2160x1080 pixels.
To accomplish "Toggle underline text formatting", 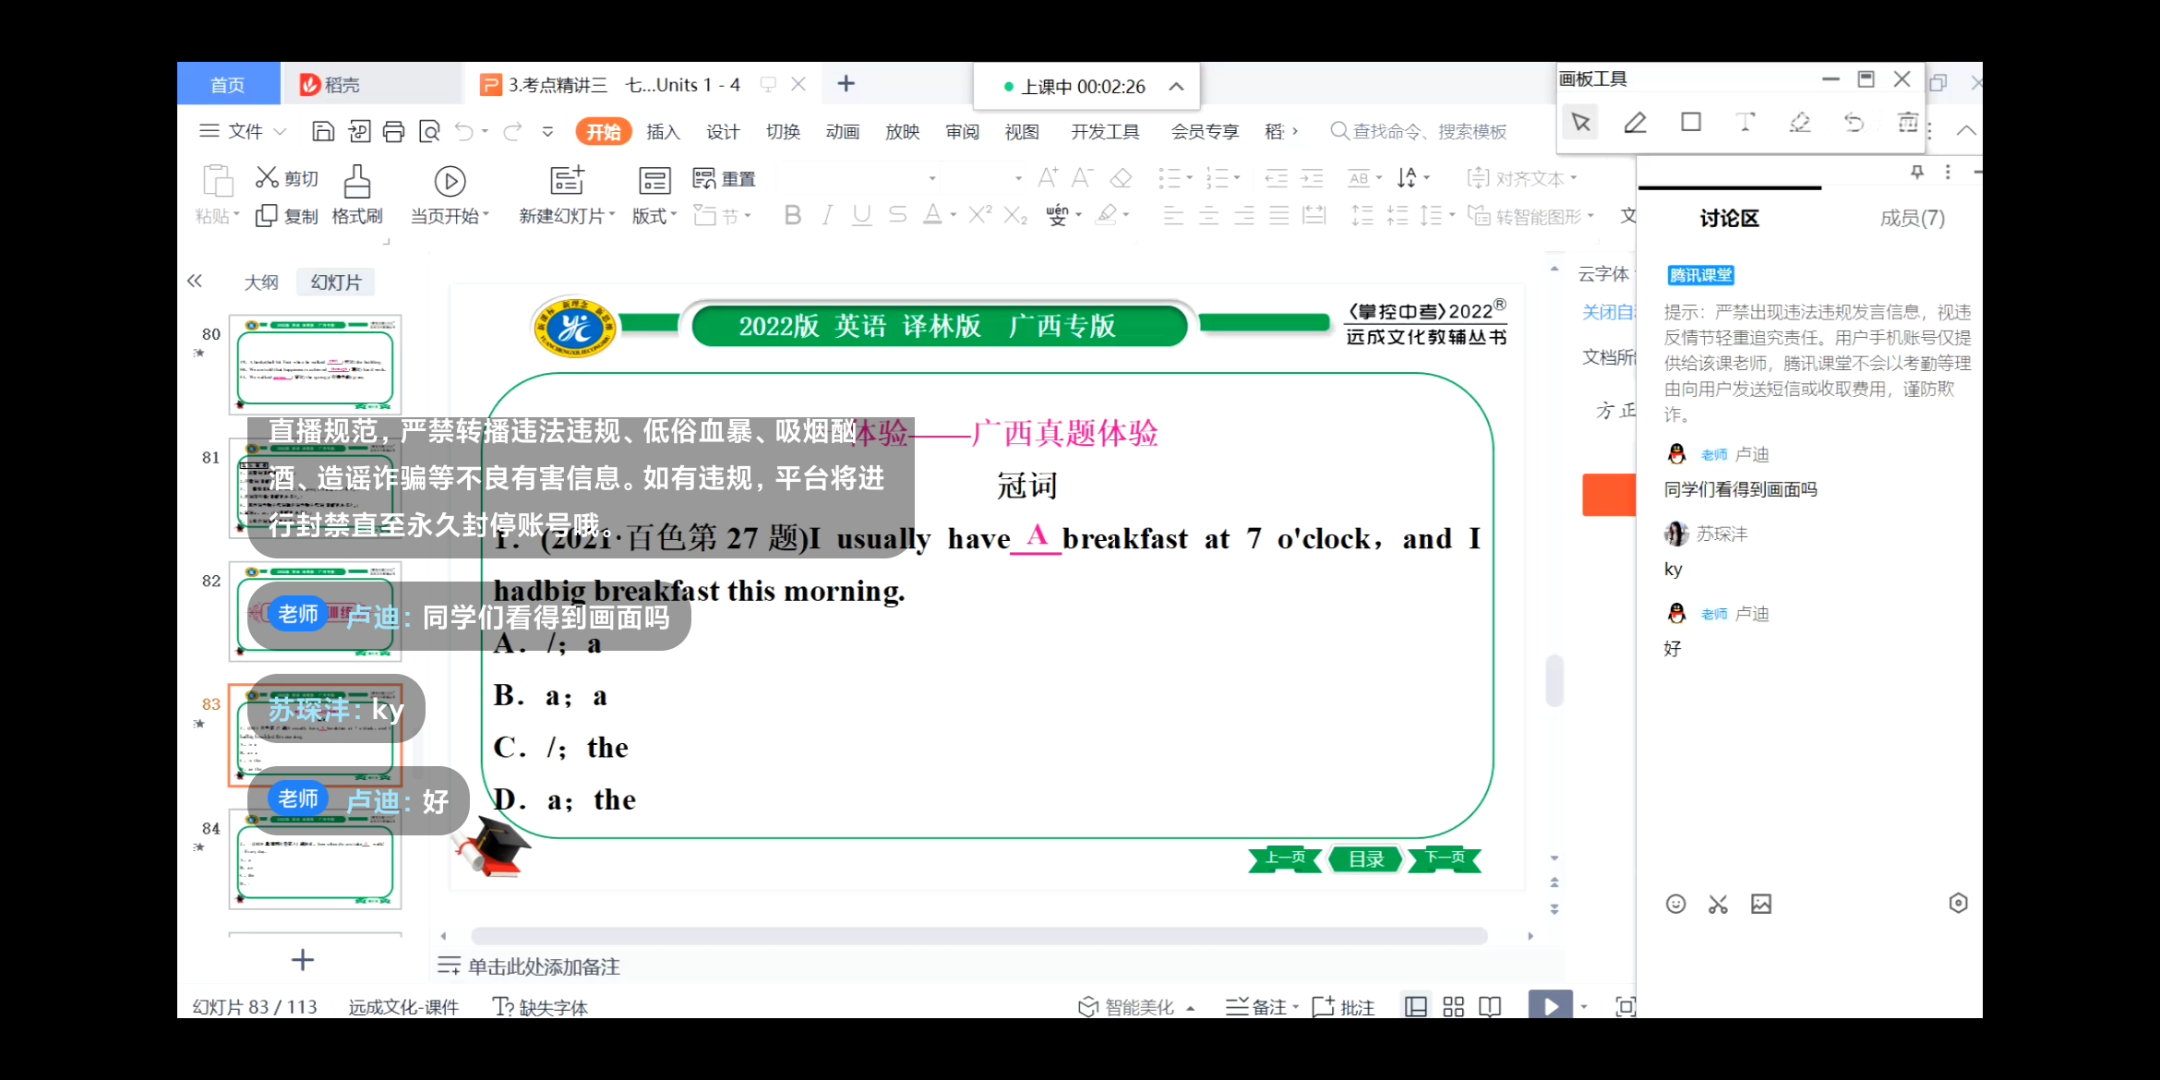I will (x=861, y=215).
